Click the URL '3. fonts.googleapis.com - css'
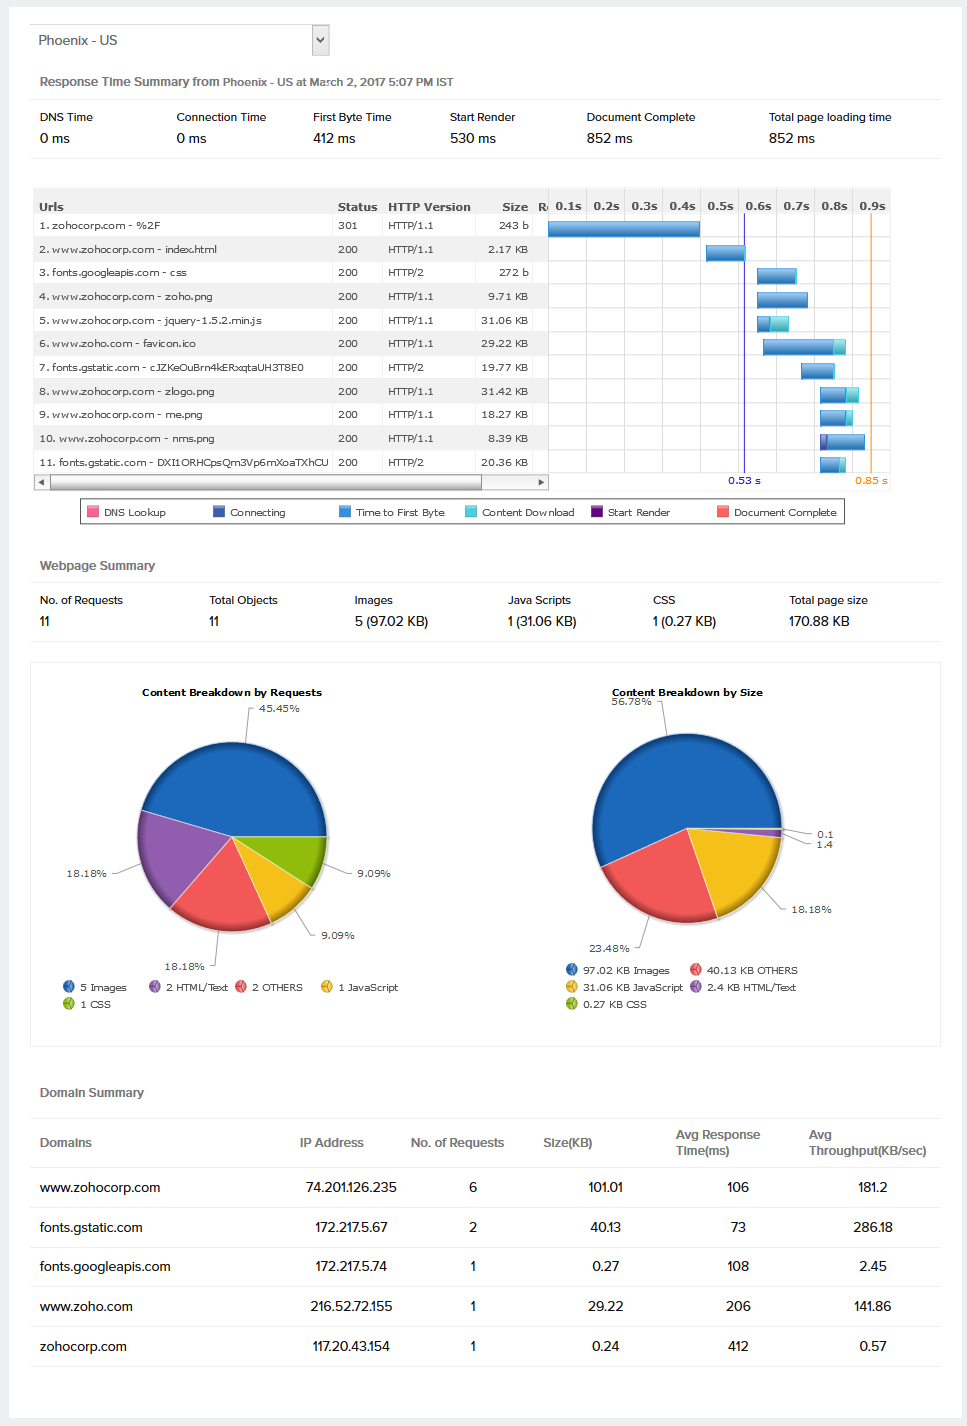The image size is (967, 1426). pos(113,273)
